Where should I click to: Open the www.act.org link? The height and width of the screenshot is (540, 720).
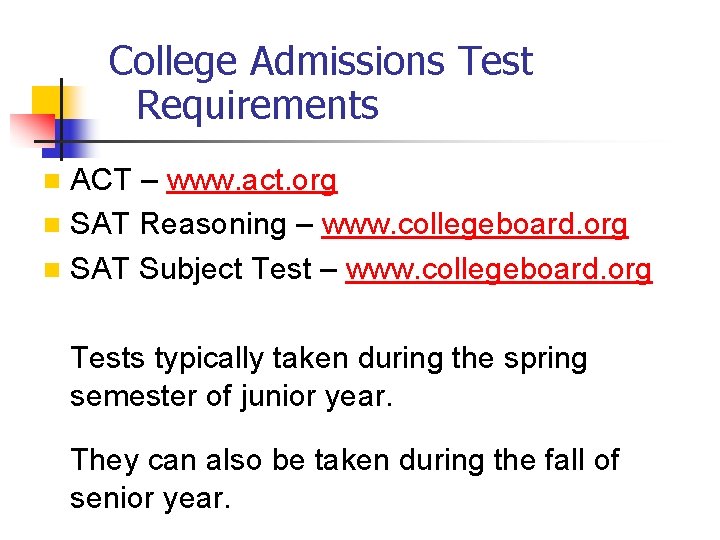[252, 181]
